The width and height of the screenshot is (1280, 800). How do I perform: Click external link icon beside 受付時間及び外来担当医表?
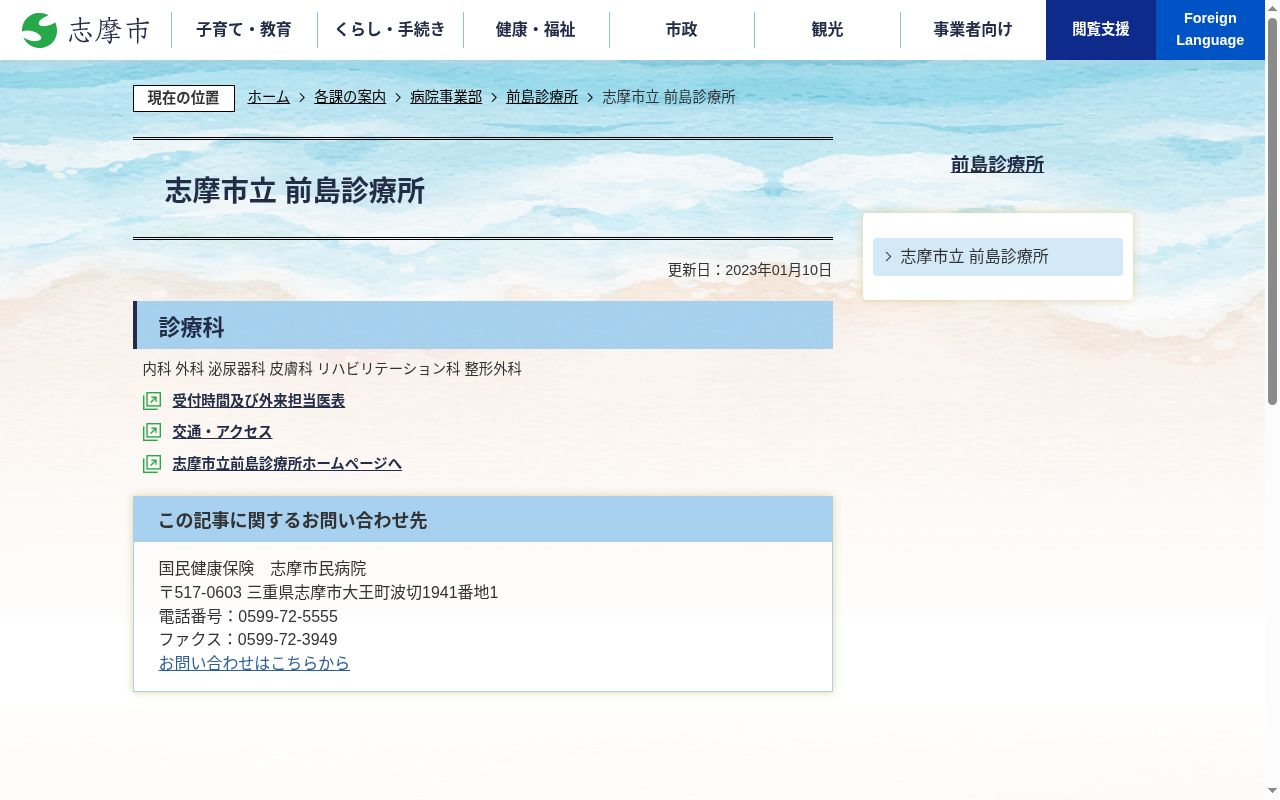tap(152, 401)
